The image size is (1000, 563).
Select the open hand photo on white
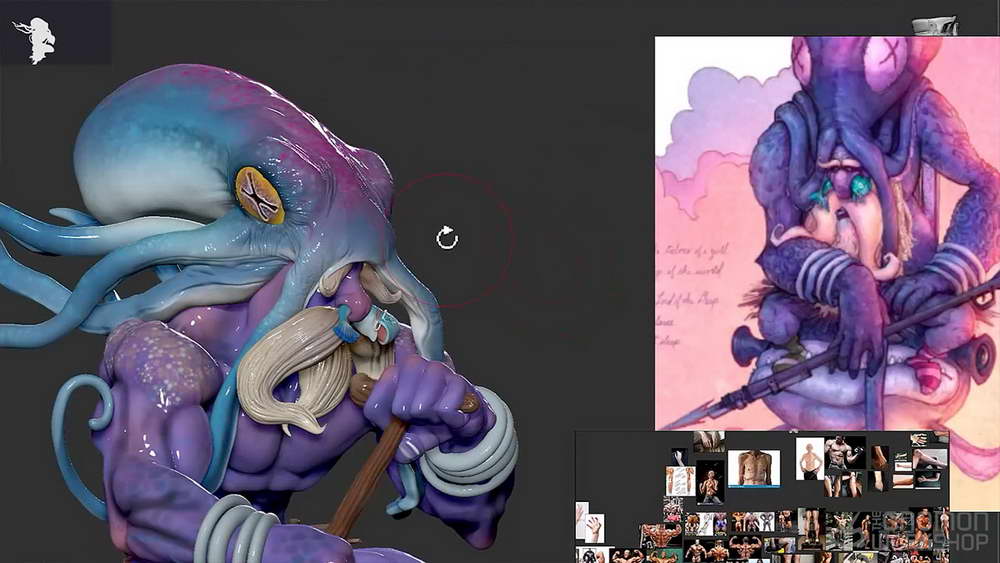click(594, 529)
